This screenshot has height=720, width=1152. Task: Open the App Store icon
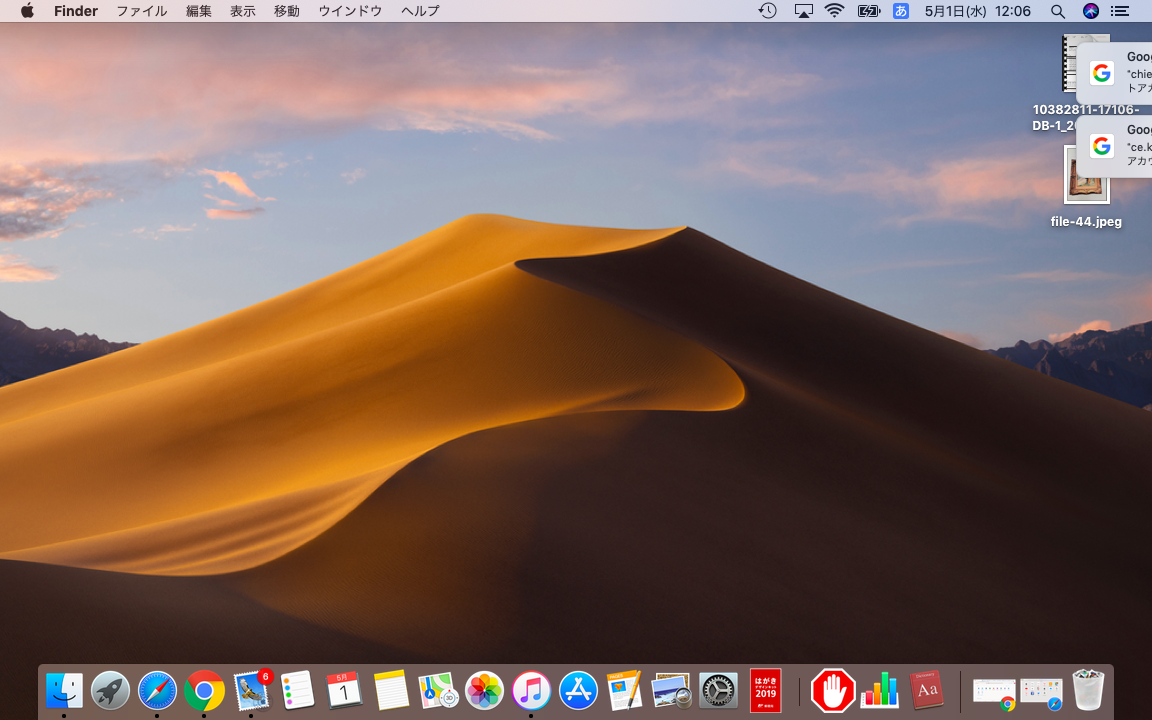click(578, 690)
